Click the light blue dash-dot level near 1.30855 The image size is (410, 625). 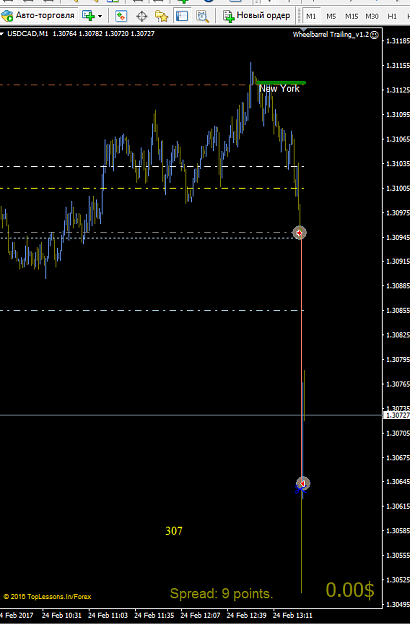pyautogui.click(x=151, y=310)
